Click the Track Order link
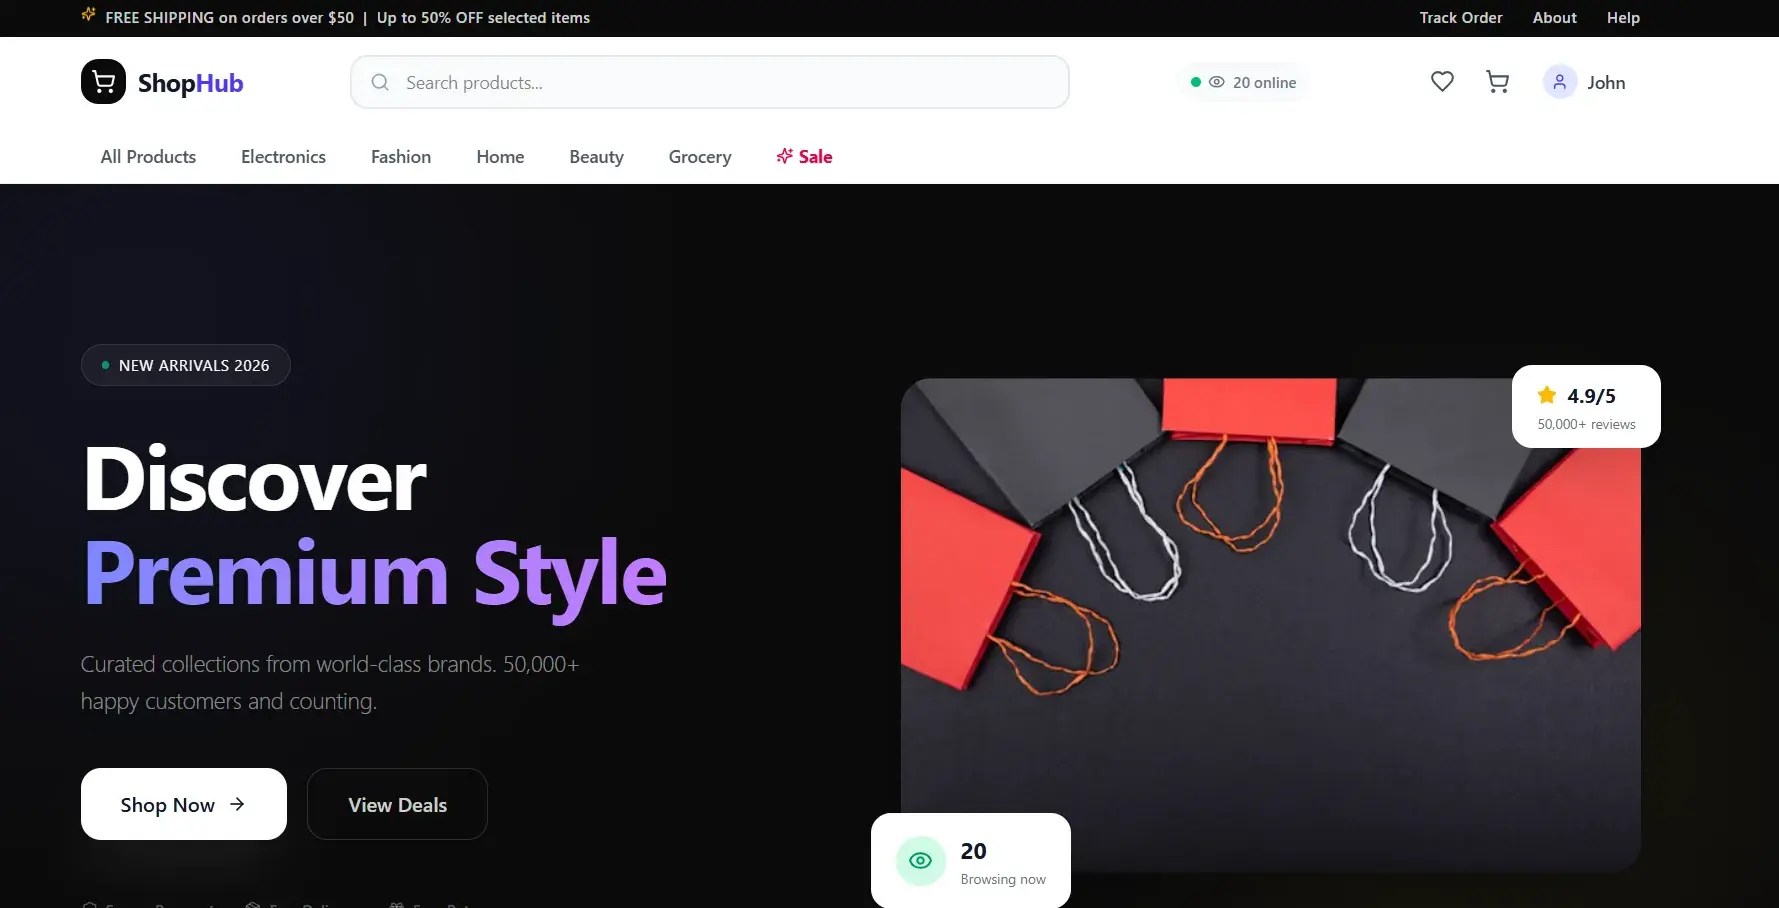1779x908 pixels. [x=1461, y=18]
